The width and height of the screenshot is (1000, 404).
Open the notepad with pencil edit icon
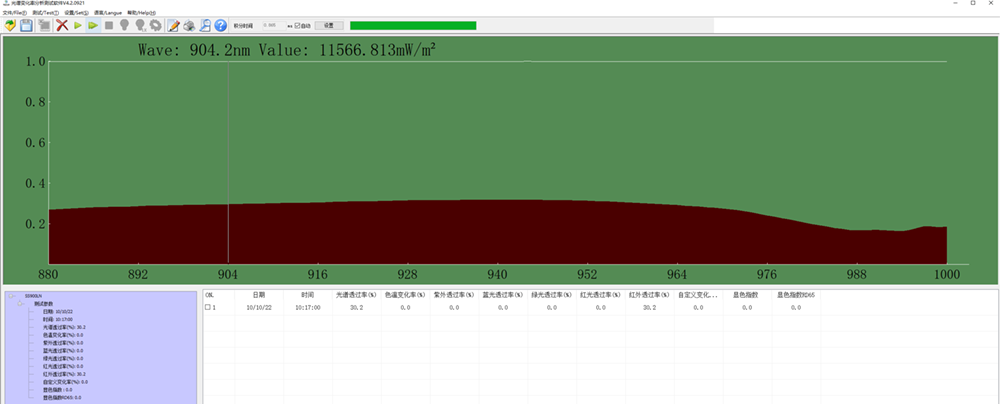click(x=173, y=25)
